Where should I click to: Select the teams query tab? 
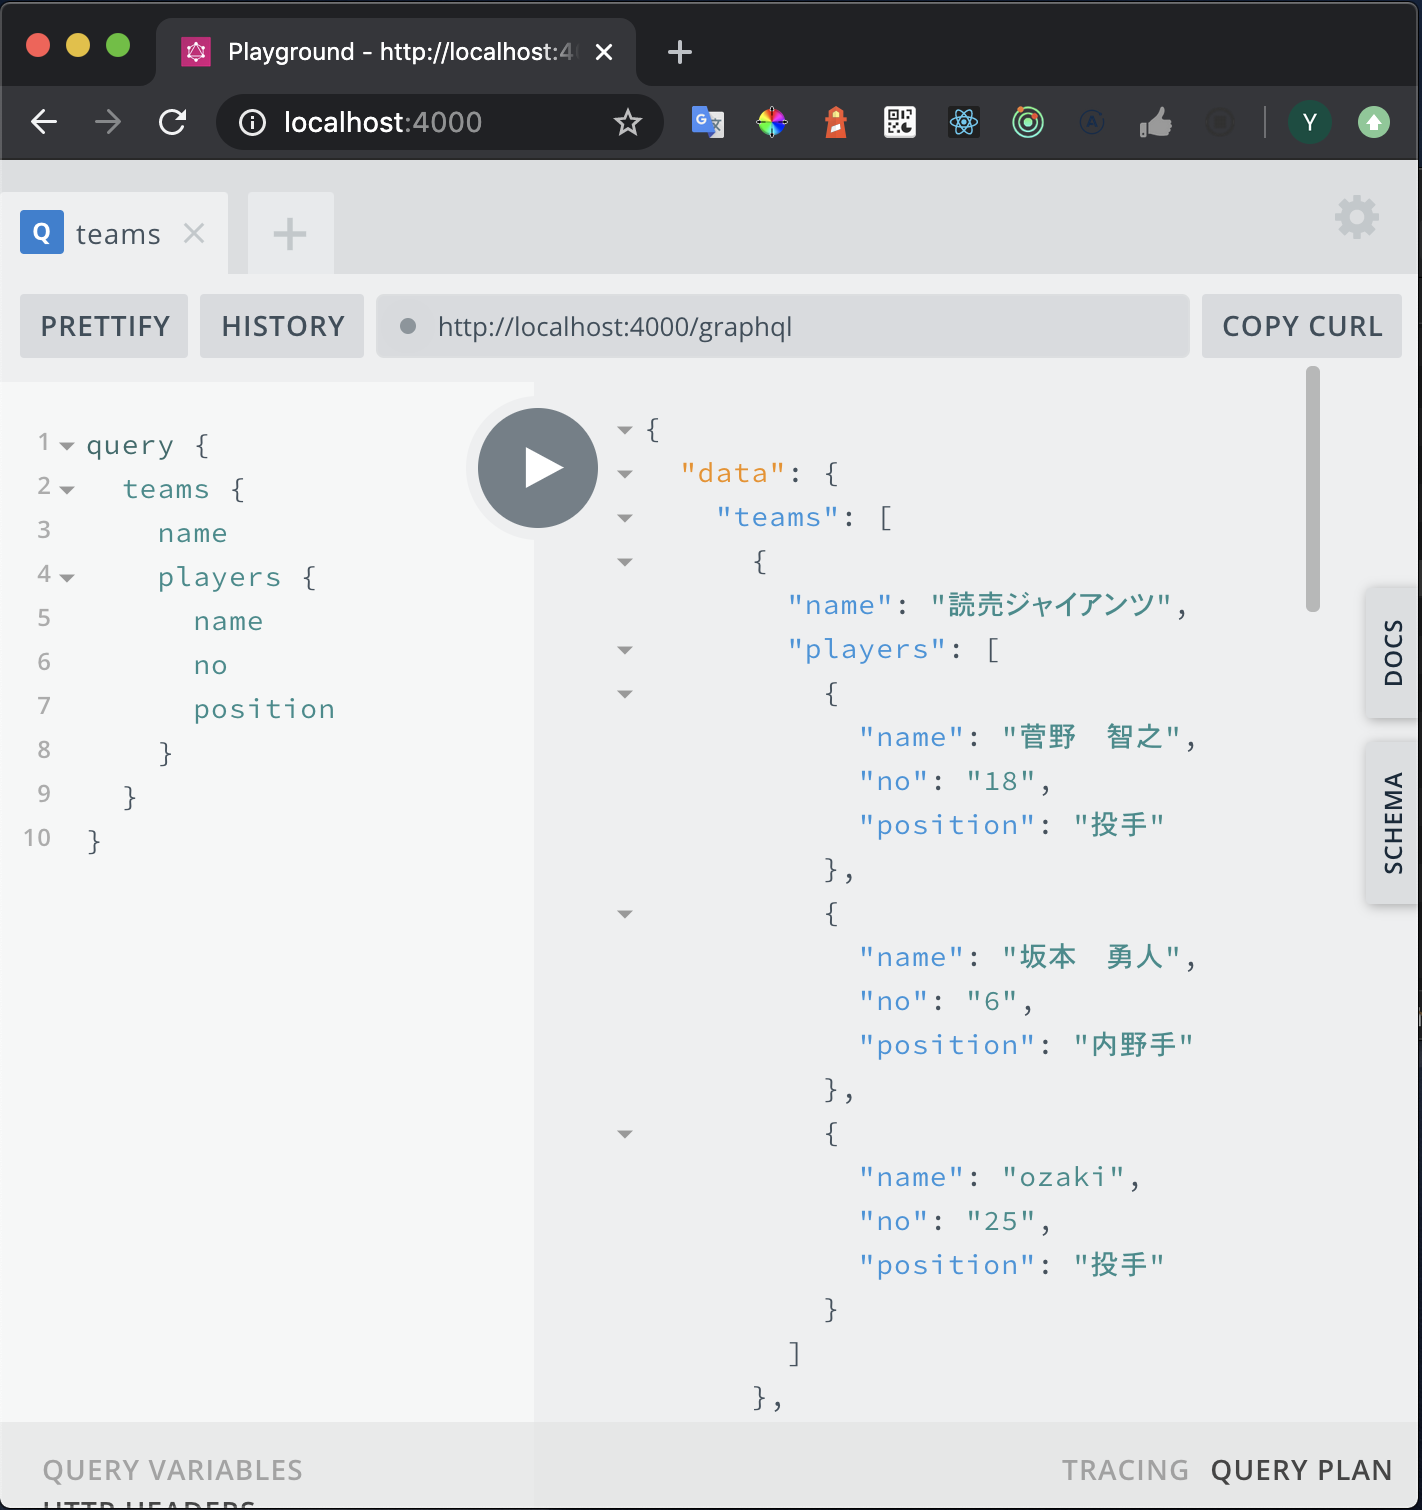pyautogui.click(x=114, y=233)
